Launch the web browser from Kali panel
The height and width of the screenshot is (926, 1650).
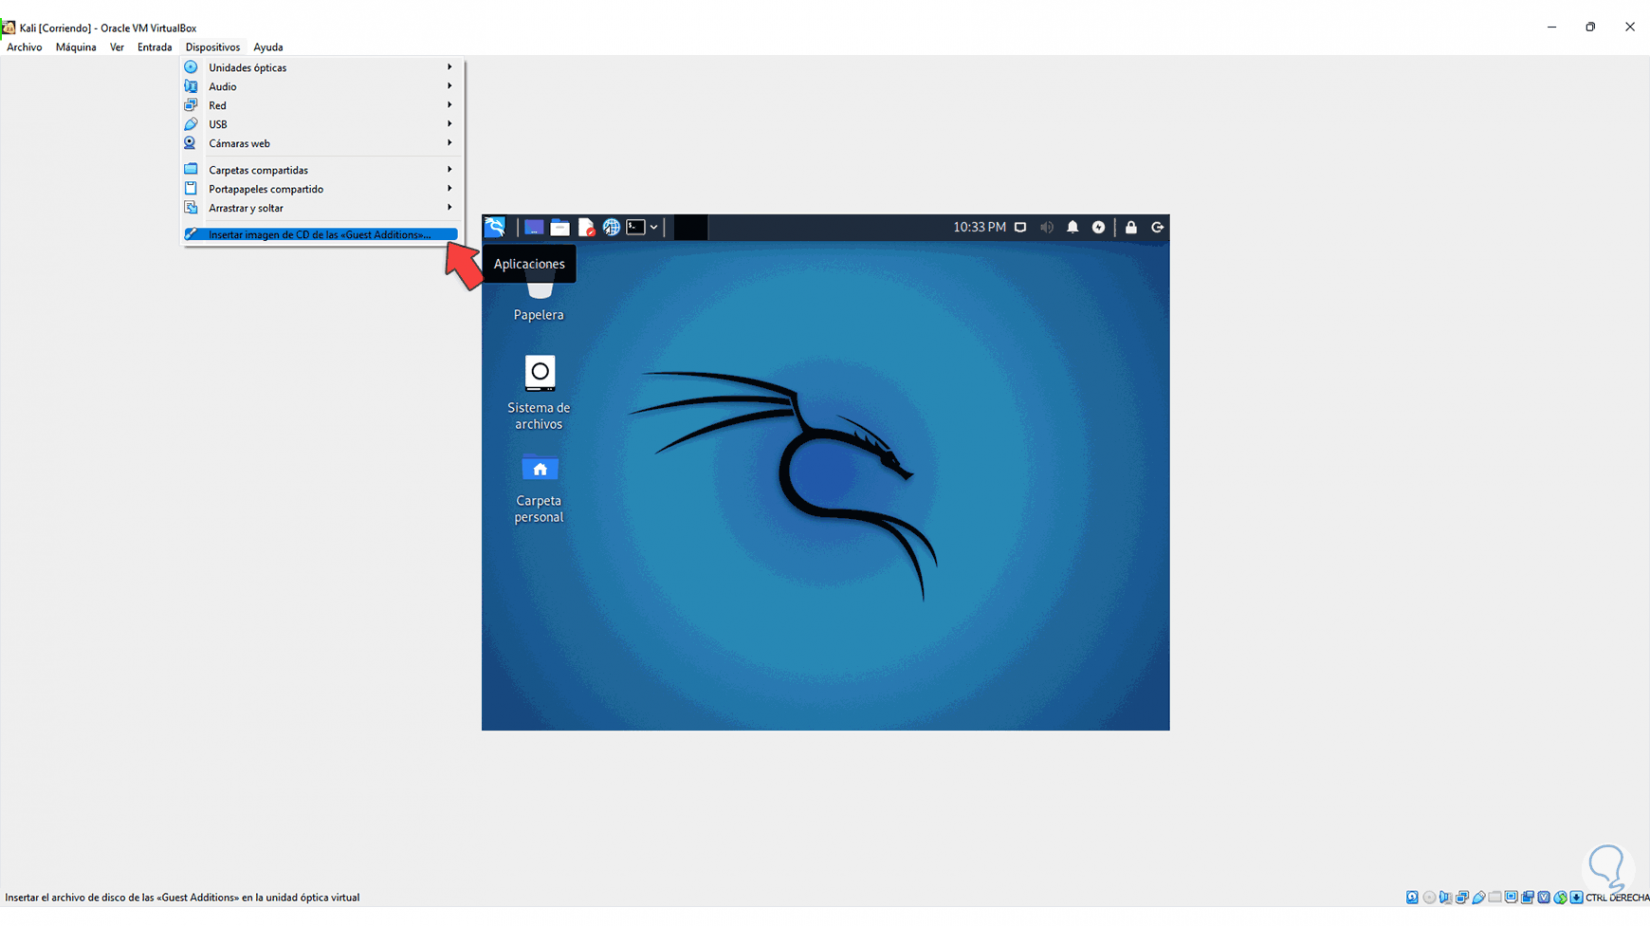(611, 228)
